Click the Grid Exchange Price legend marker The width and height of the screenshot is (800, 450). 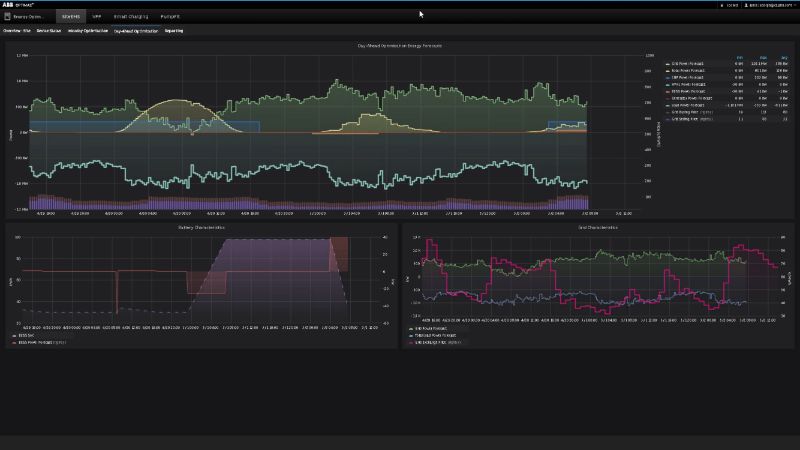[410, 342]
